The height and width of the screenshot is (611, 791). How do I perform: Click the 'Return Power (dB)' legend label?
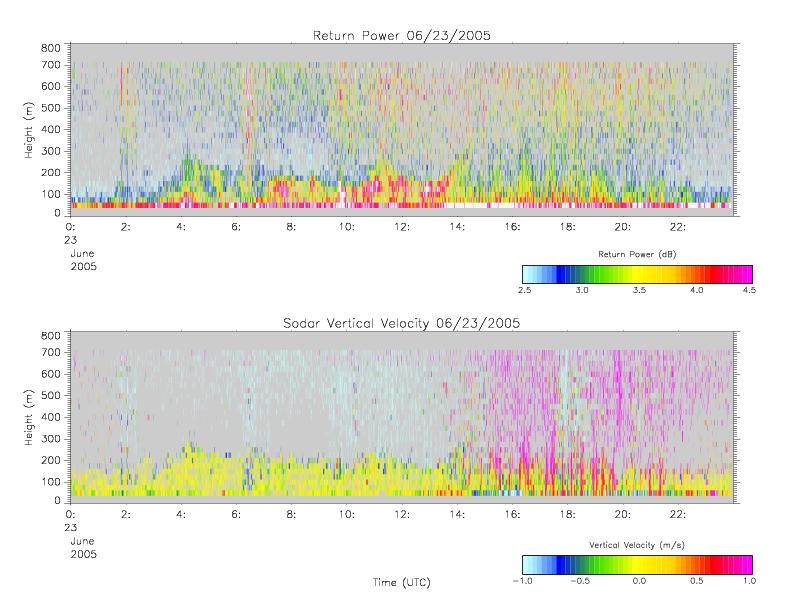coord(637,254)
